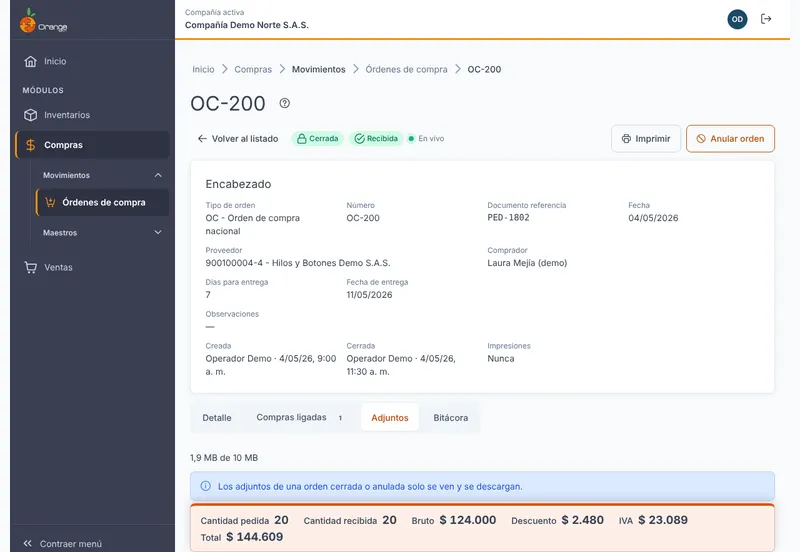Click the Órdenes de compra cart icon
800x552 pixels.
50,203
